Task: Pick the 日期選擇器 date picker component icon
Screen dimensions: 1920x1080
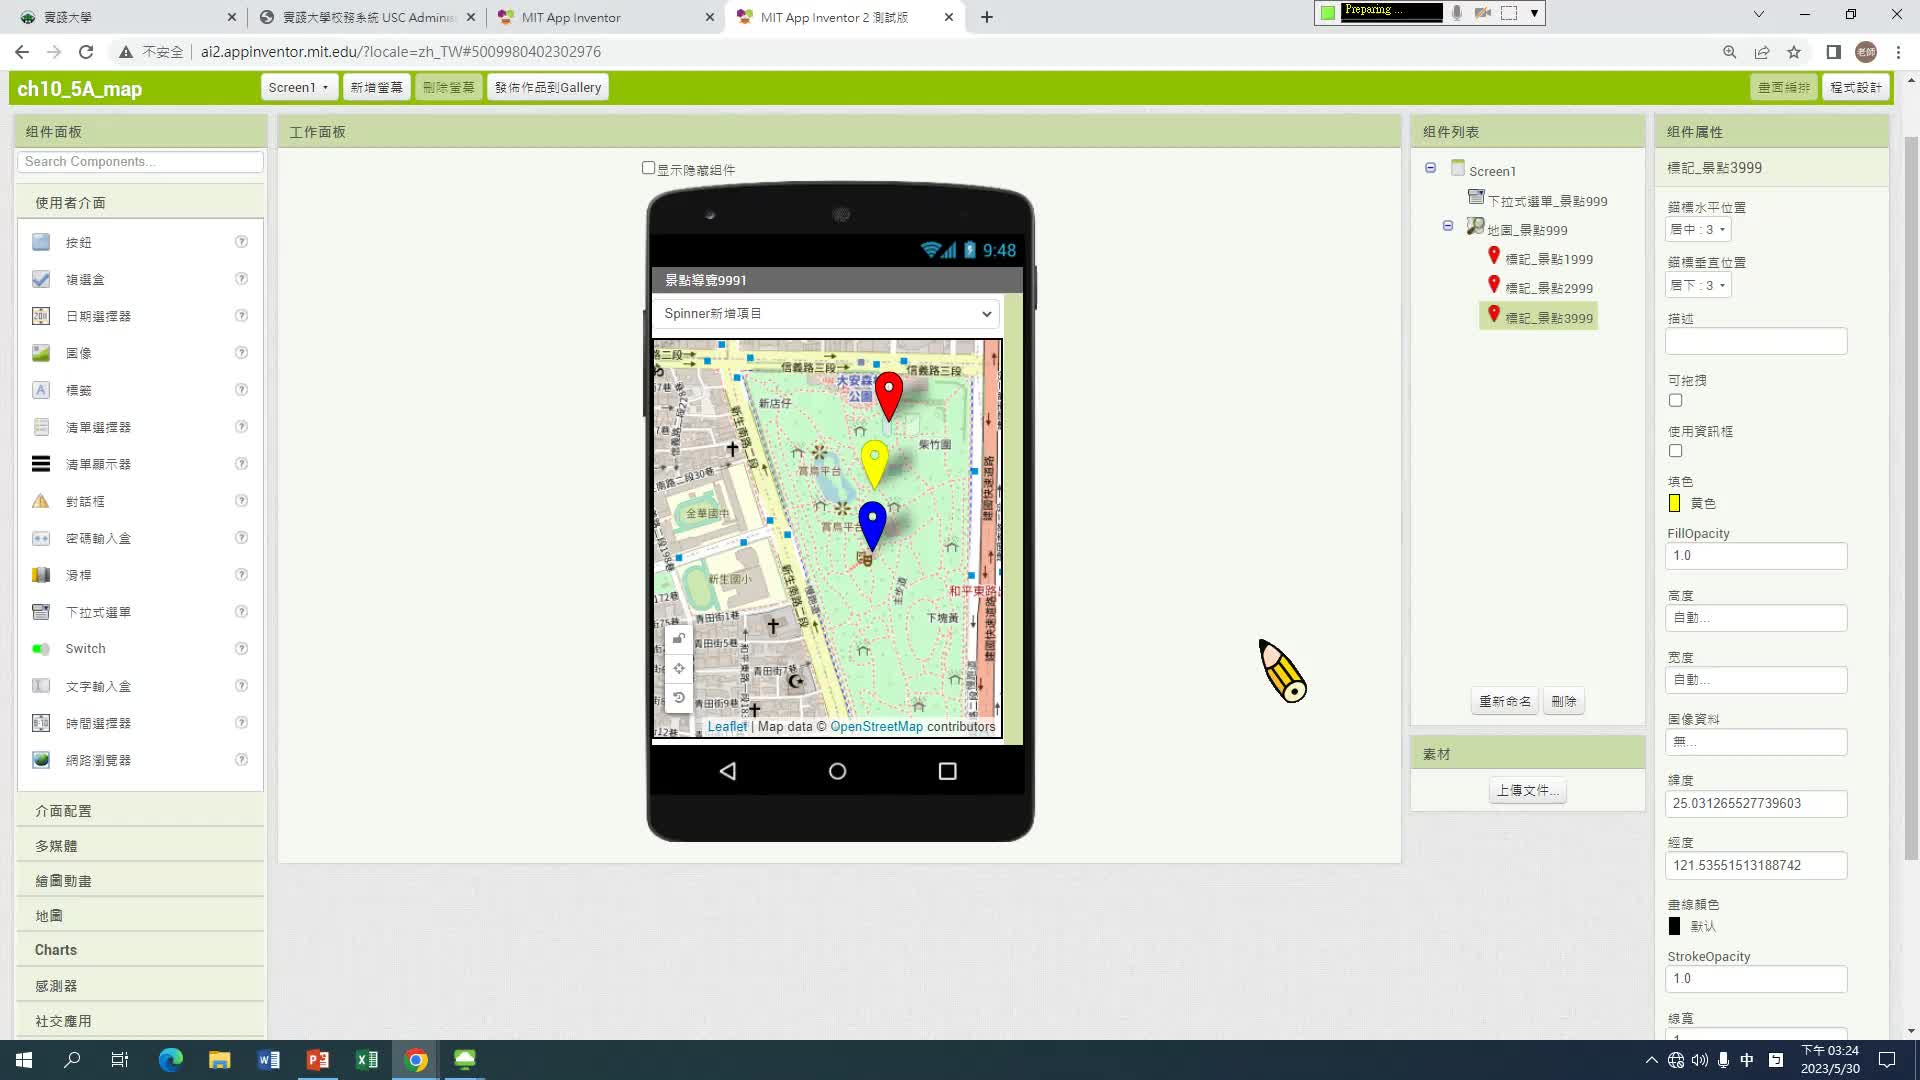Action: (41, 316)
